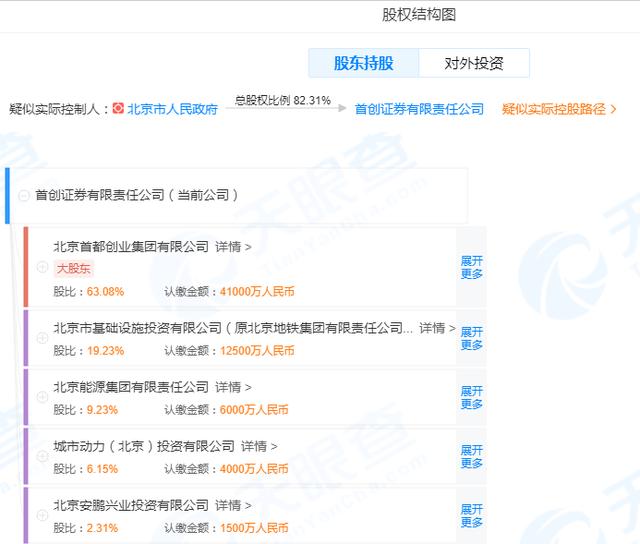
Task: Open 详情 for 北京首都创业集团有限公司
Action: point(233,247)
